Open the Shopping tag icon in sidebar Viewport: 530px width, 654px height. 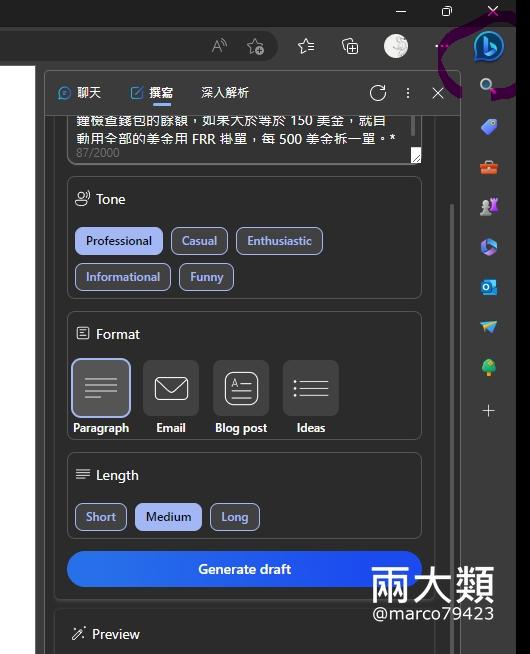click(x=489, y=126)
